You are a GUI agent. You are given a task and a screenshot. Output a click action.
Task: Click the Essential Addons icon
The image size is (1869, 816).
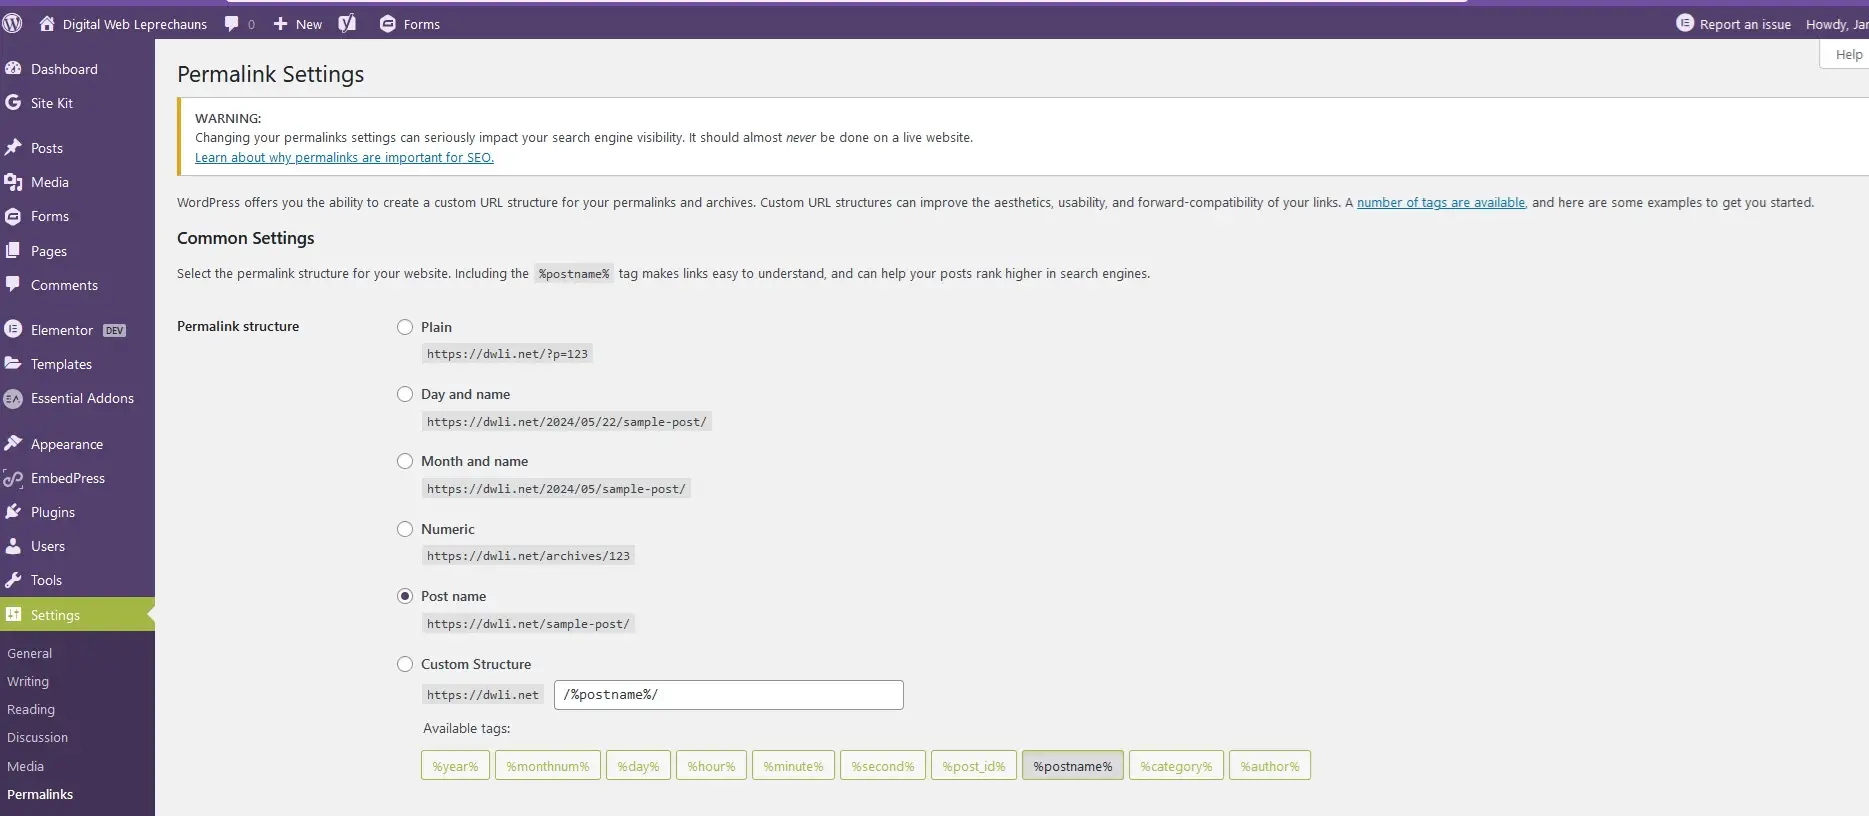tap(13, 398)
